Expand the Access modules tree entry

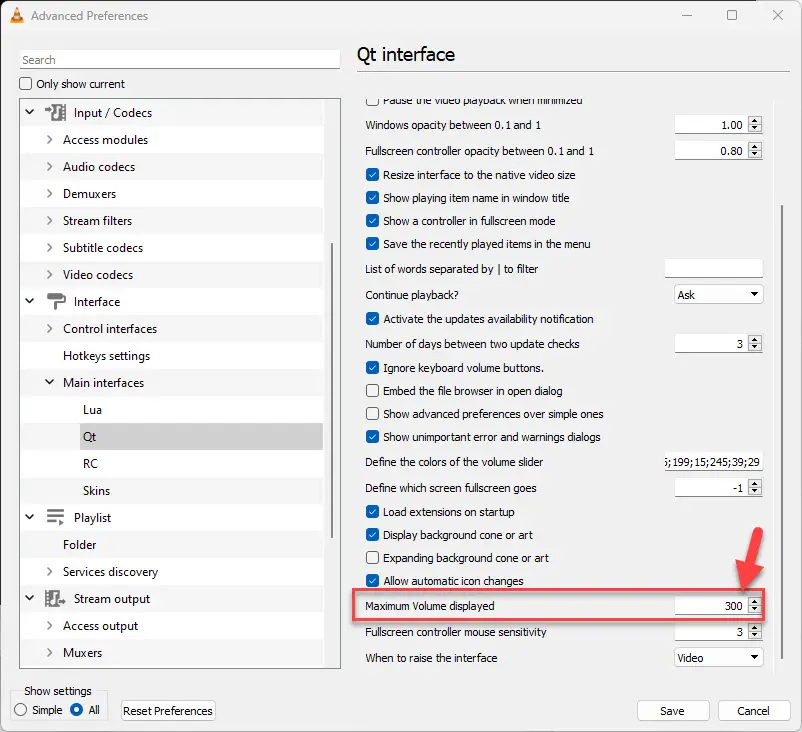pyautogui.click(x=48, y=139)
